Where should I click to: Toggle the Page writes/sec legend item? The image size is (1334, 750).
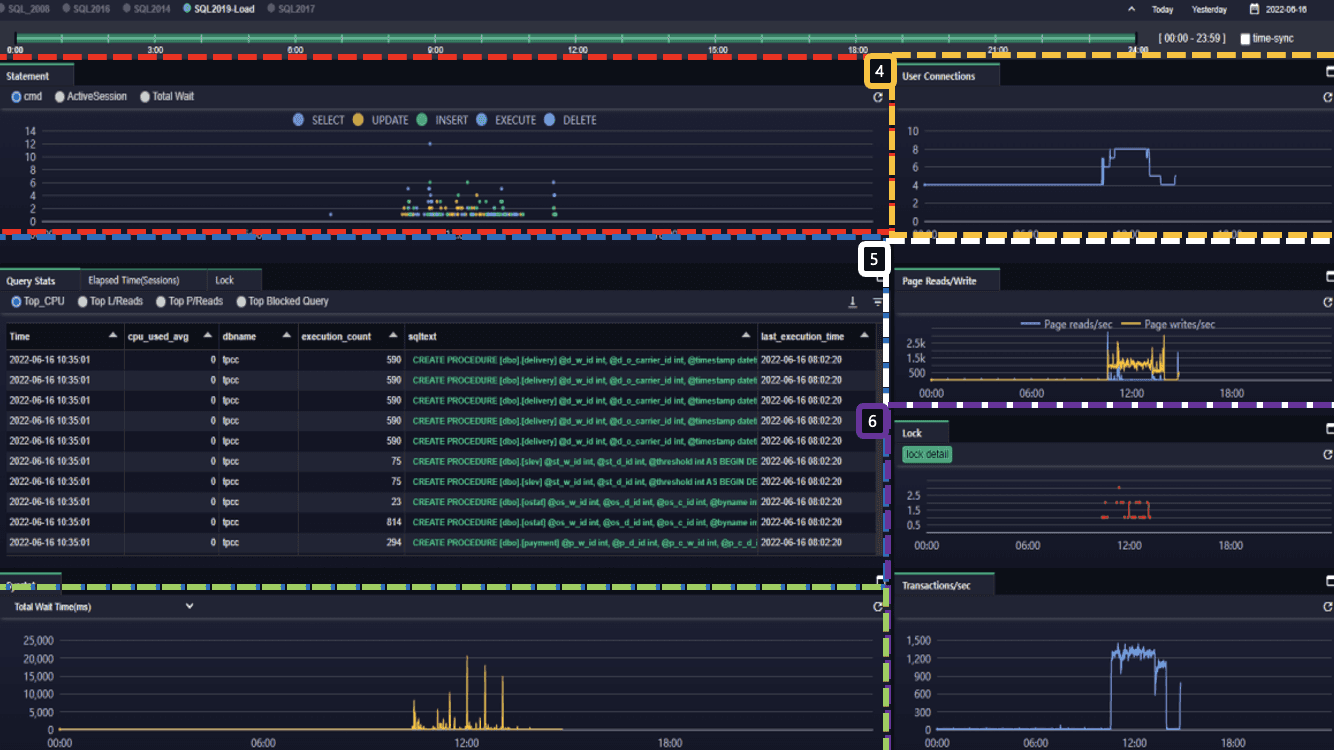click(1169, 324)
